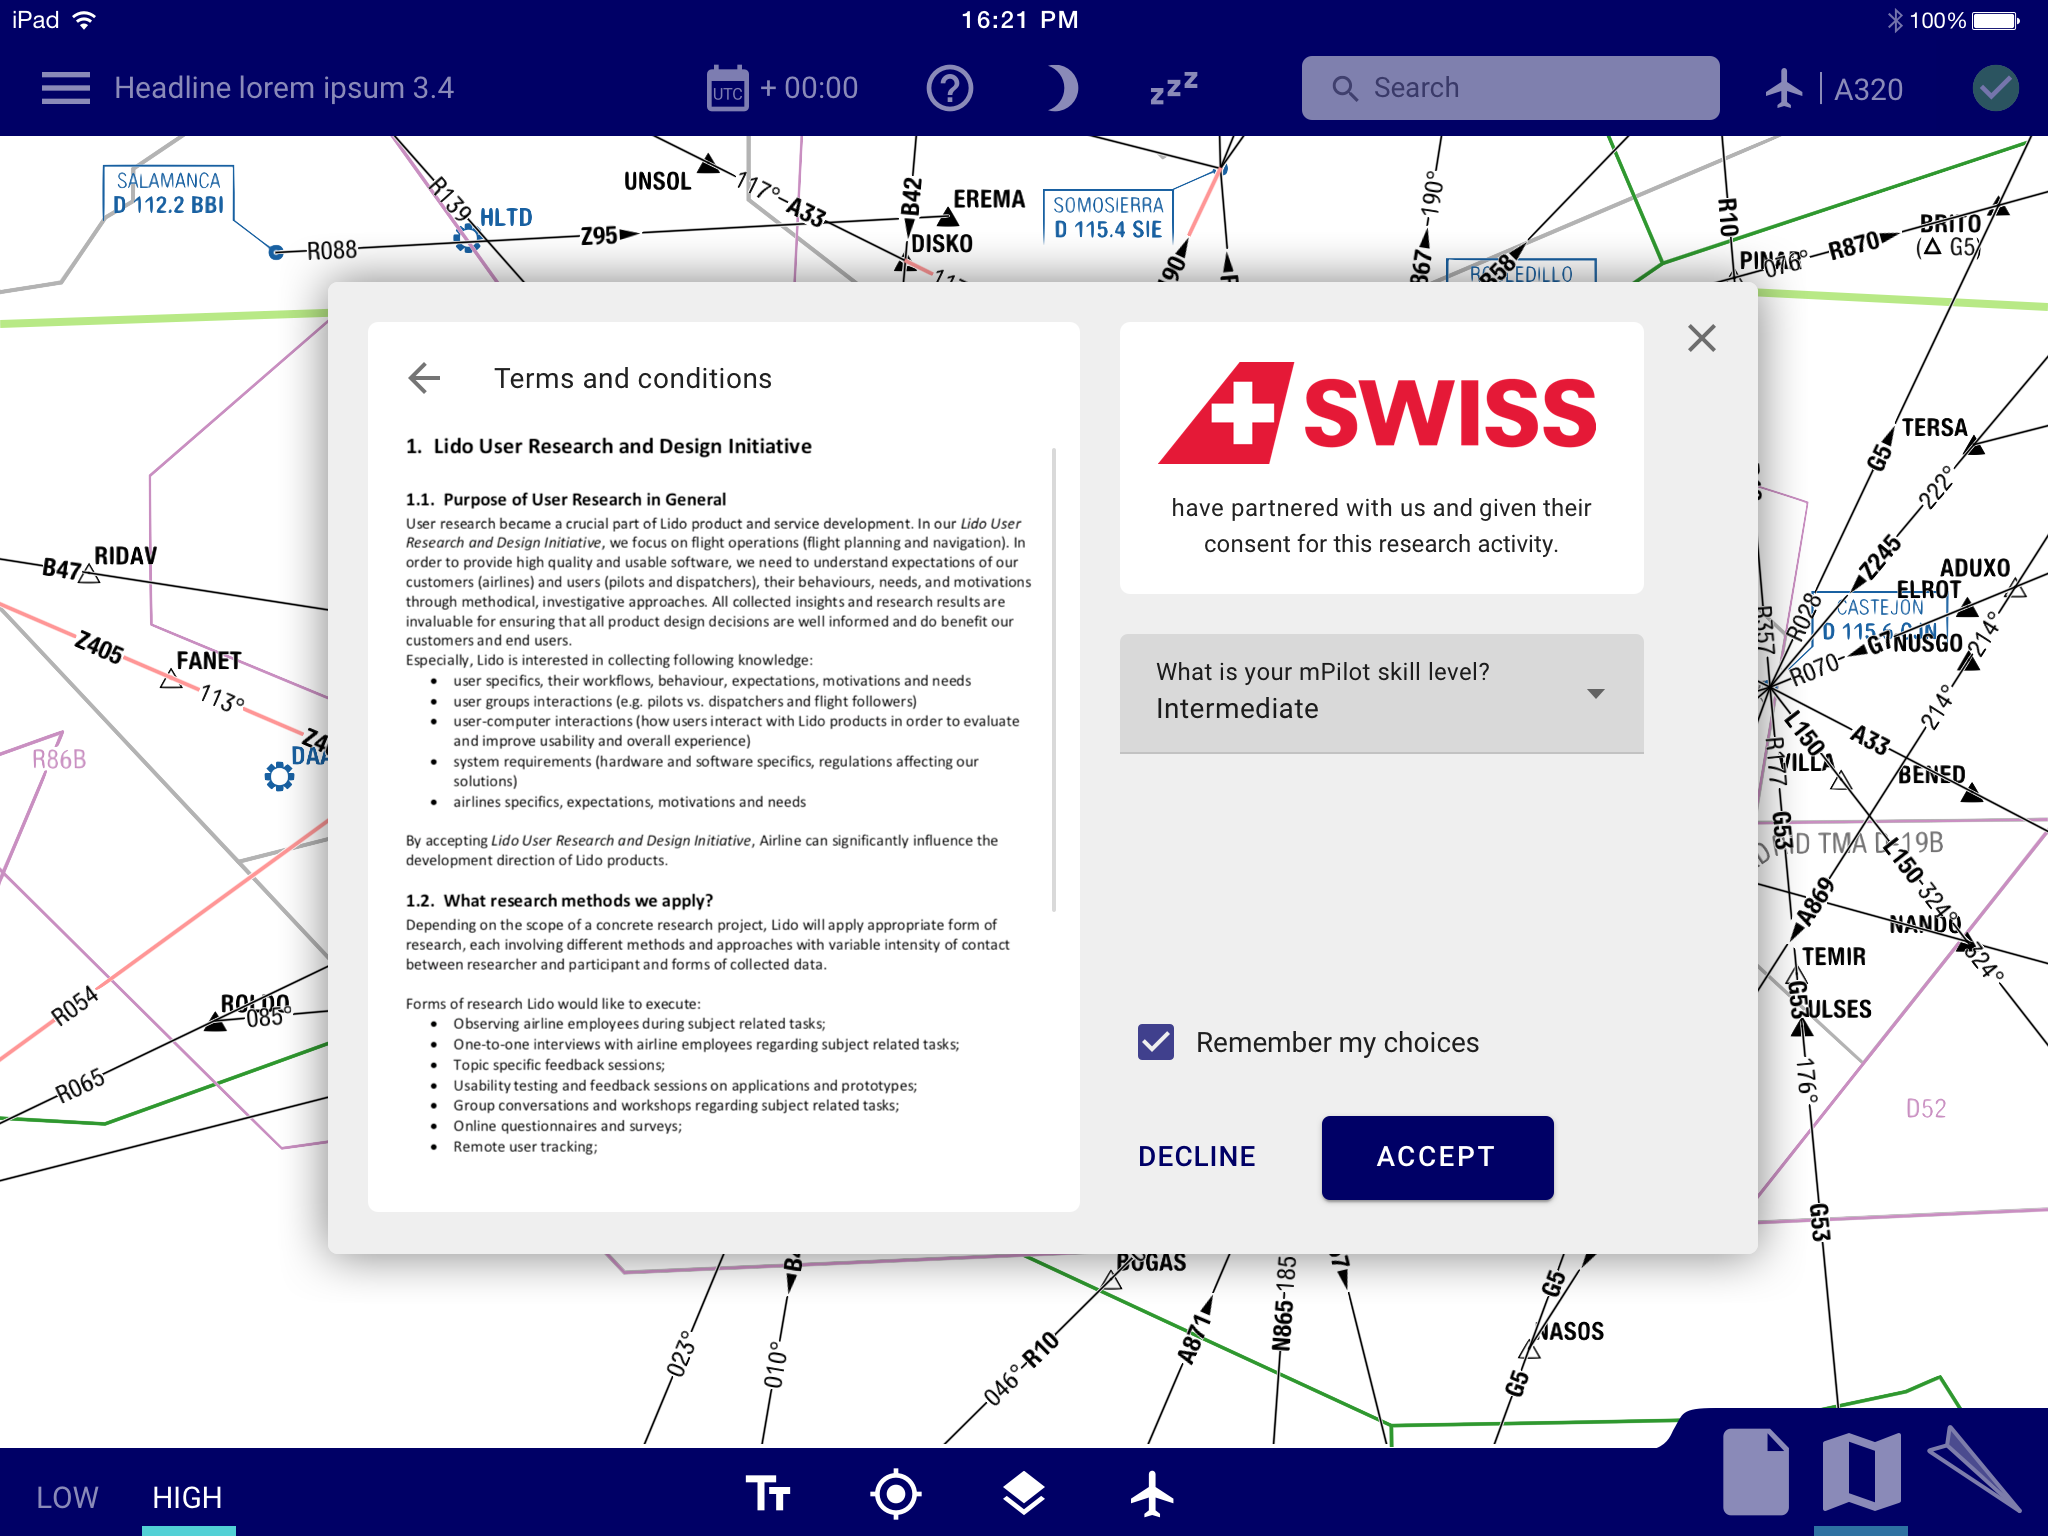
Task: Click the dropdown arrow beside Intermediate
Action: coord(1596,693)
